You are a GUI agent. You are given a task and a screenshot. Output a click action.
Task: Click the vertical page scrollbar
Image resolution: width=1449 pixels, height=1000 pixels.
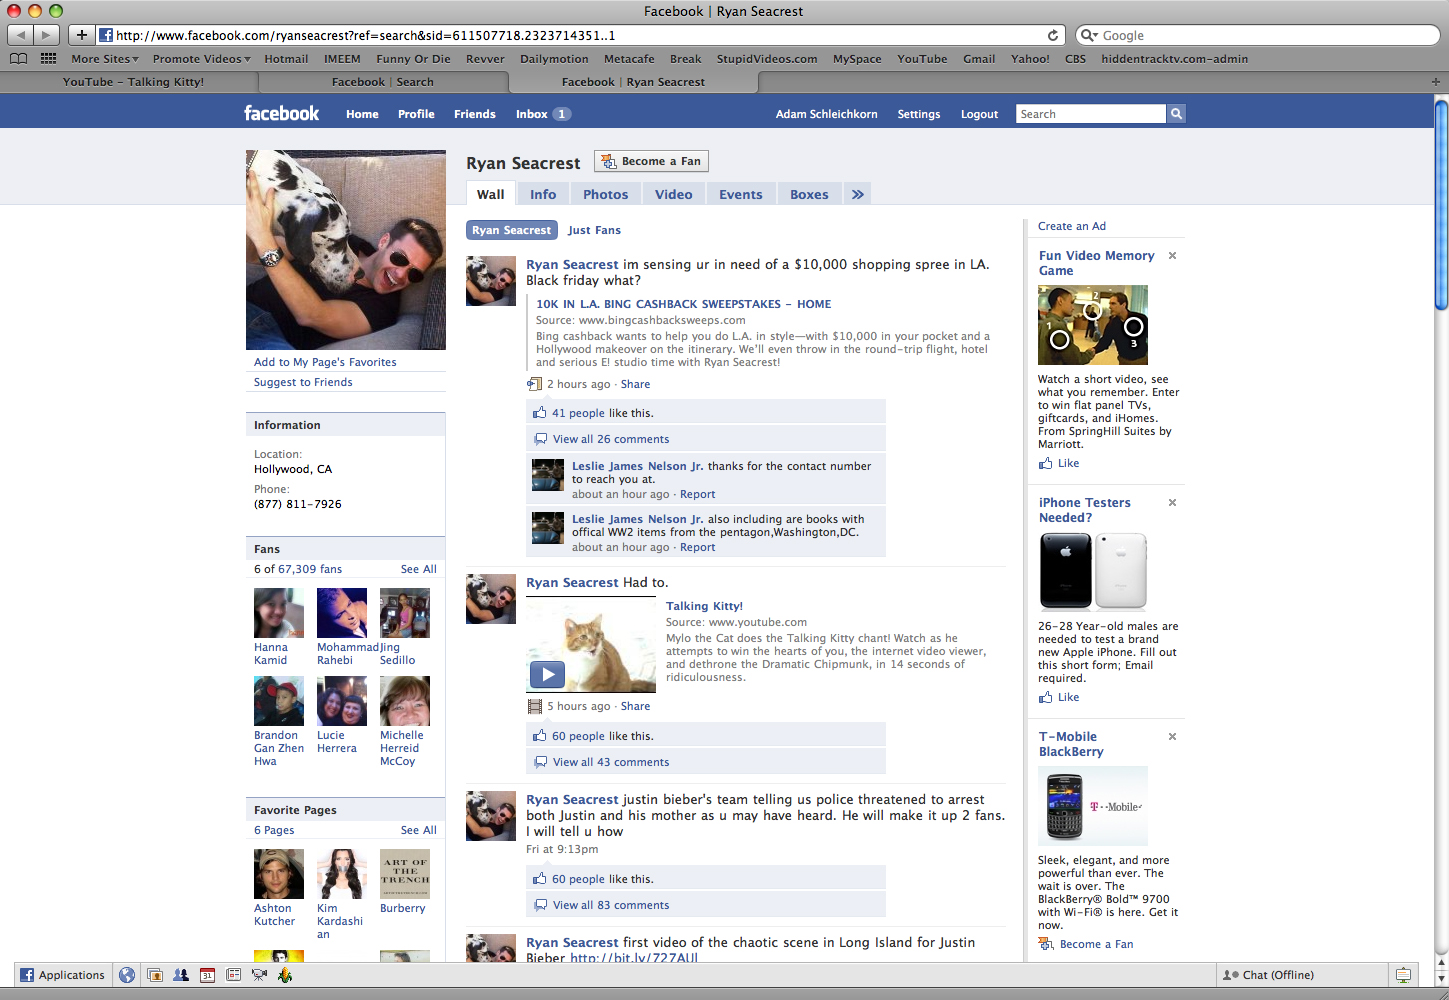point(1441,205)
